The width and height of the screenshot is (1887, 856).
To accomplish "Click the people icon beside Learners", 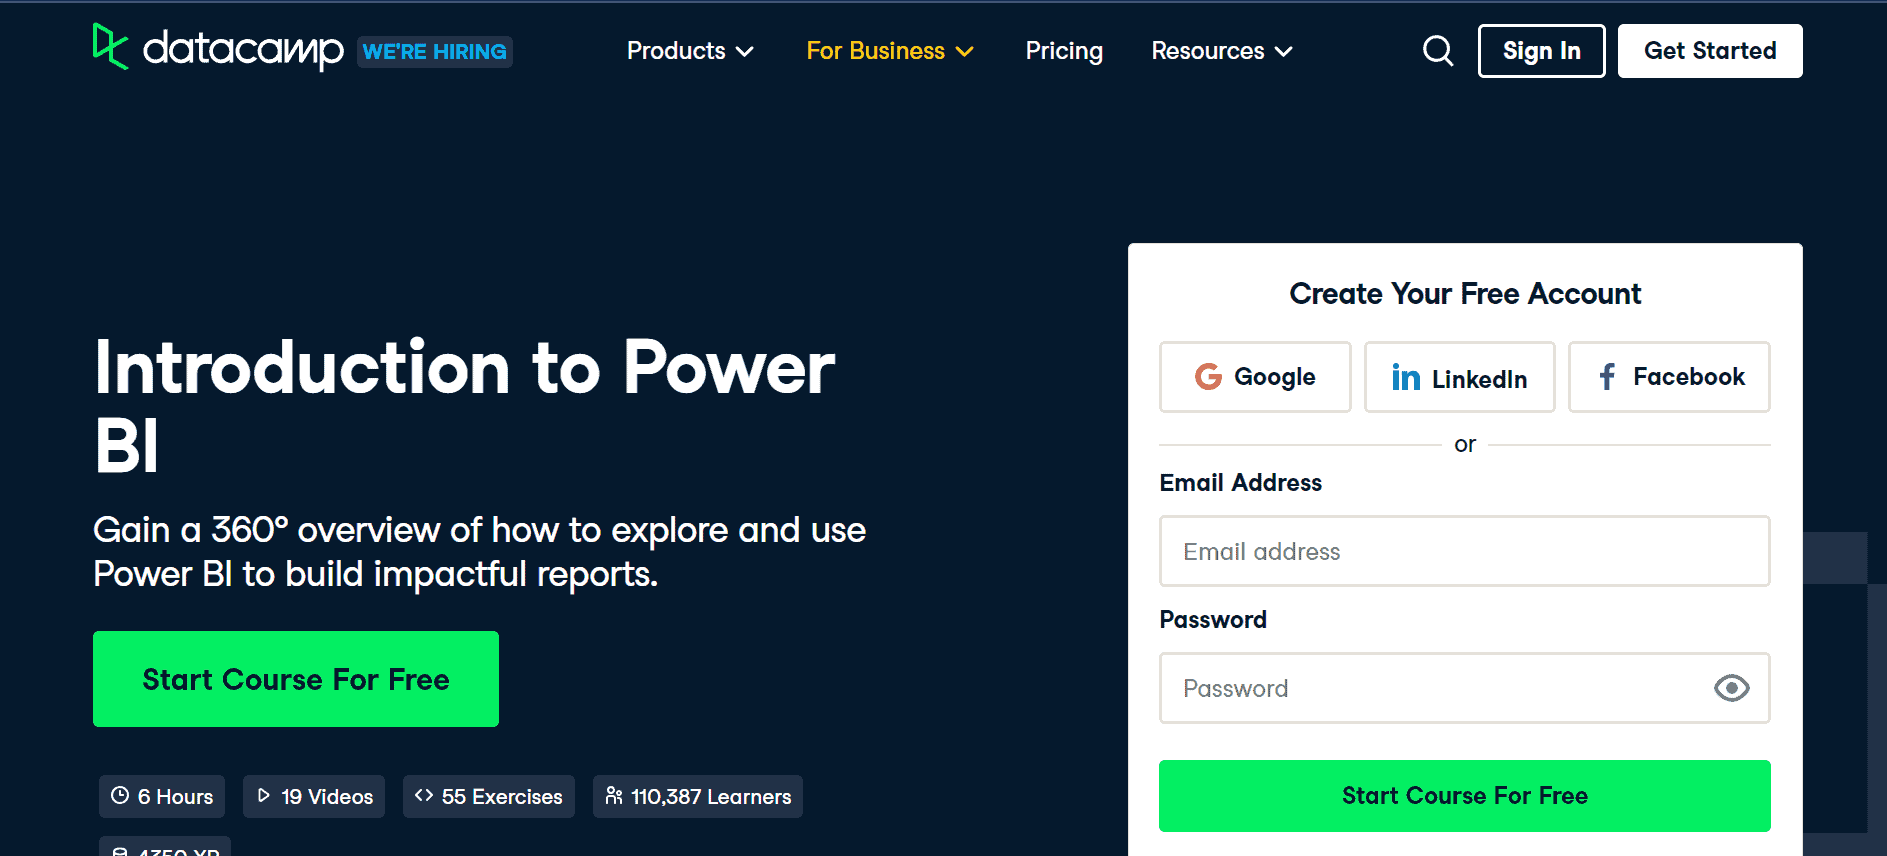I will pyautogui.click(x=614, y=796).
